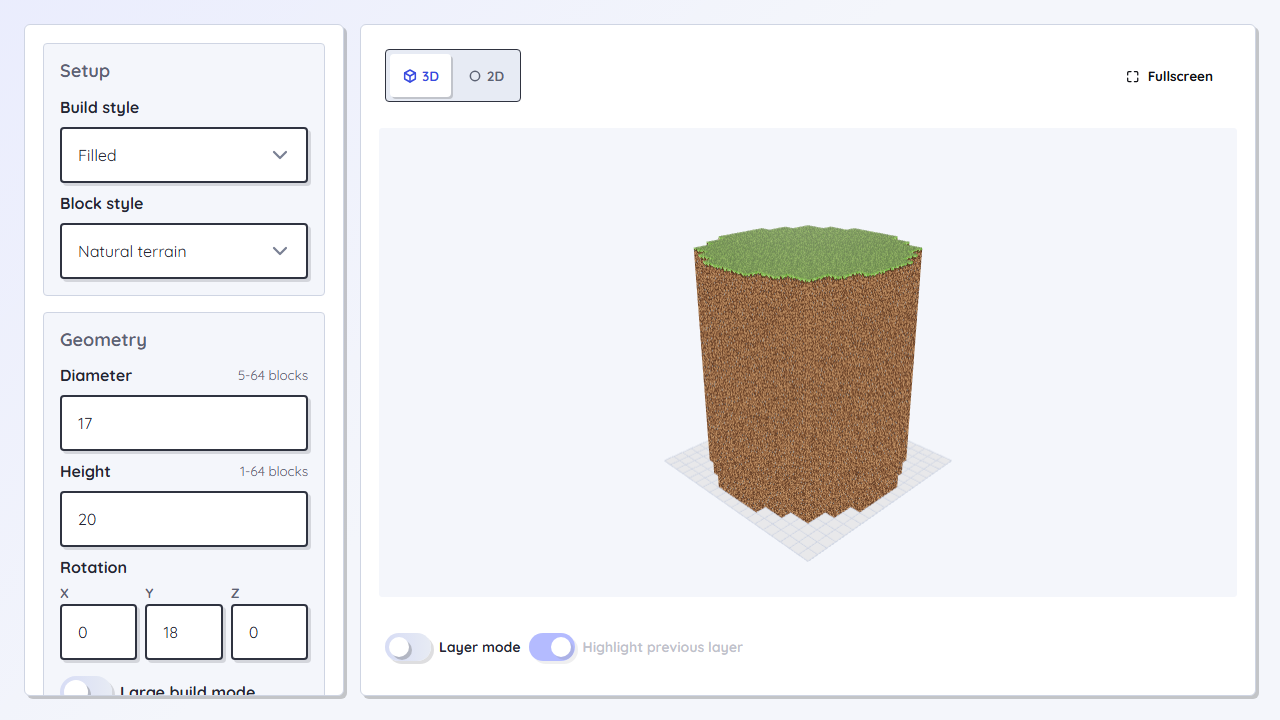1280x720 pixels.
Task: Open the Natural terrain block style dropdown
Action: coord(184,251)
